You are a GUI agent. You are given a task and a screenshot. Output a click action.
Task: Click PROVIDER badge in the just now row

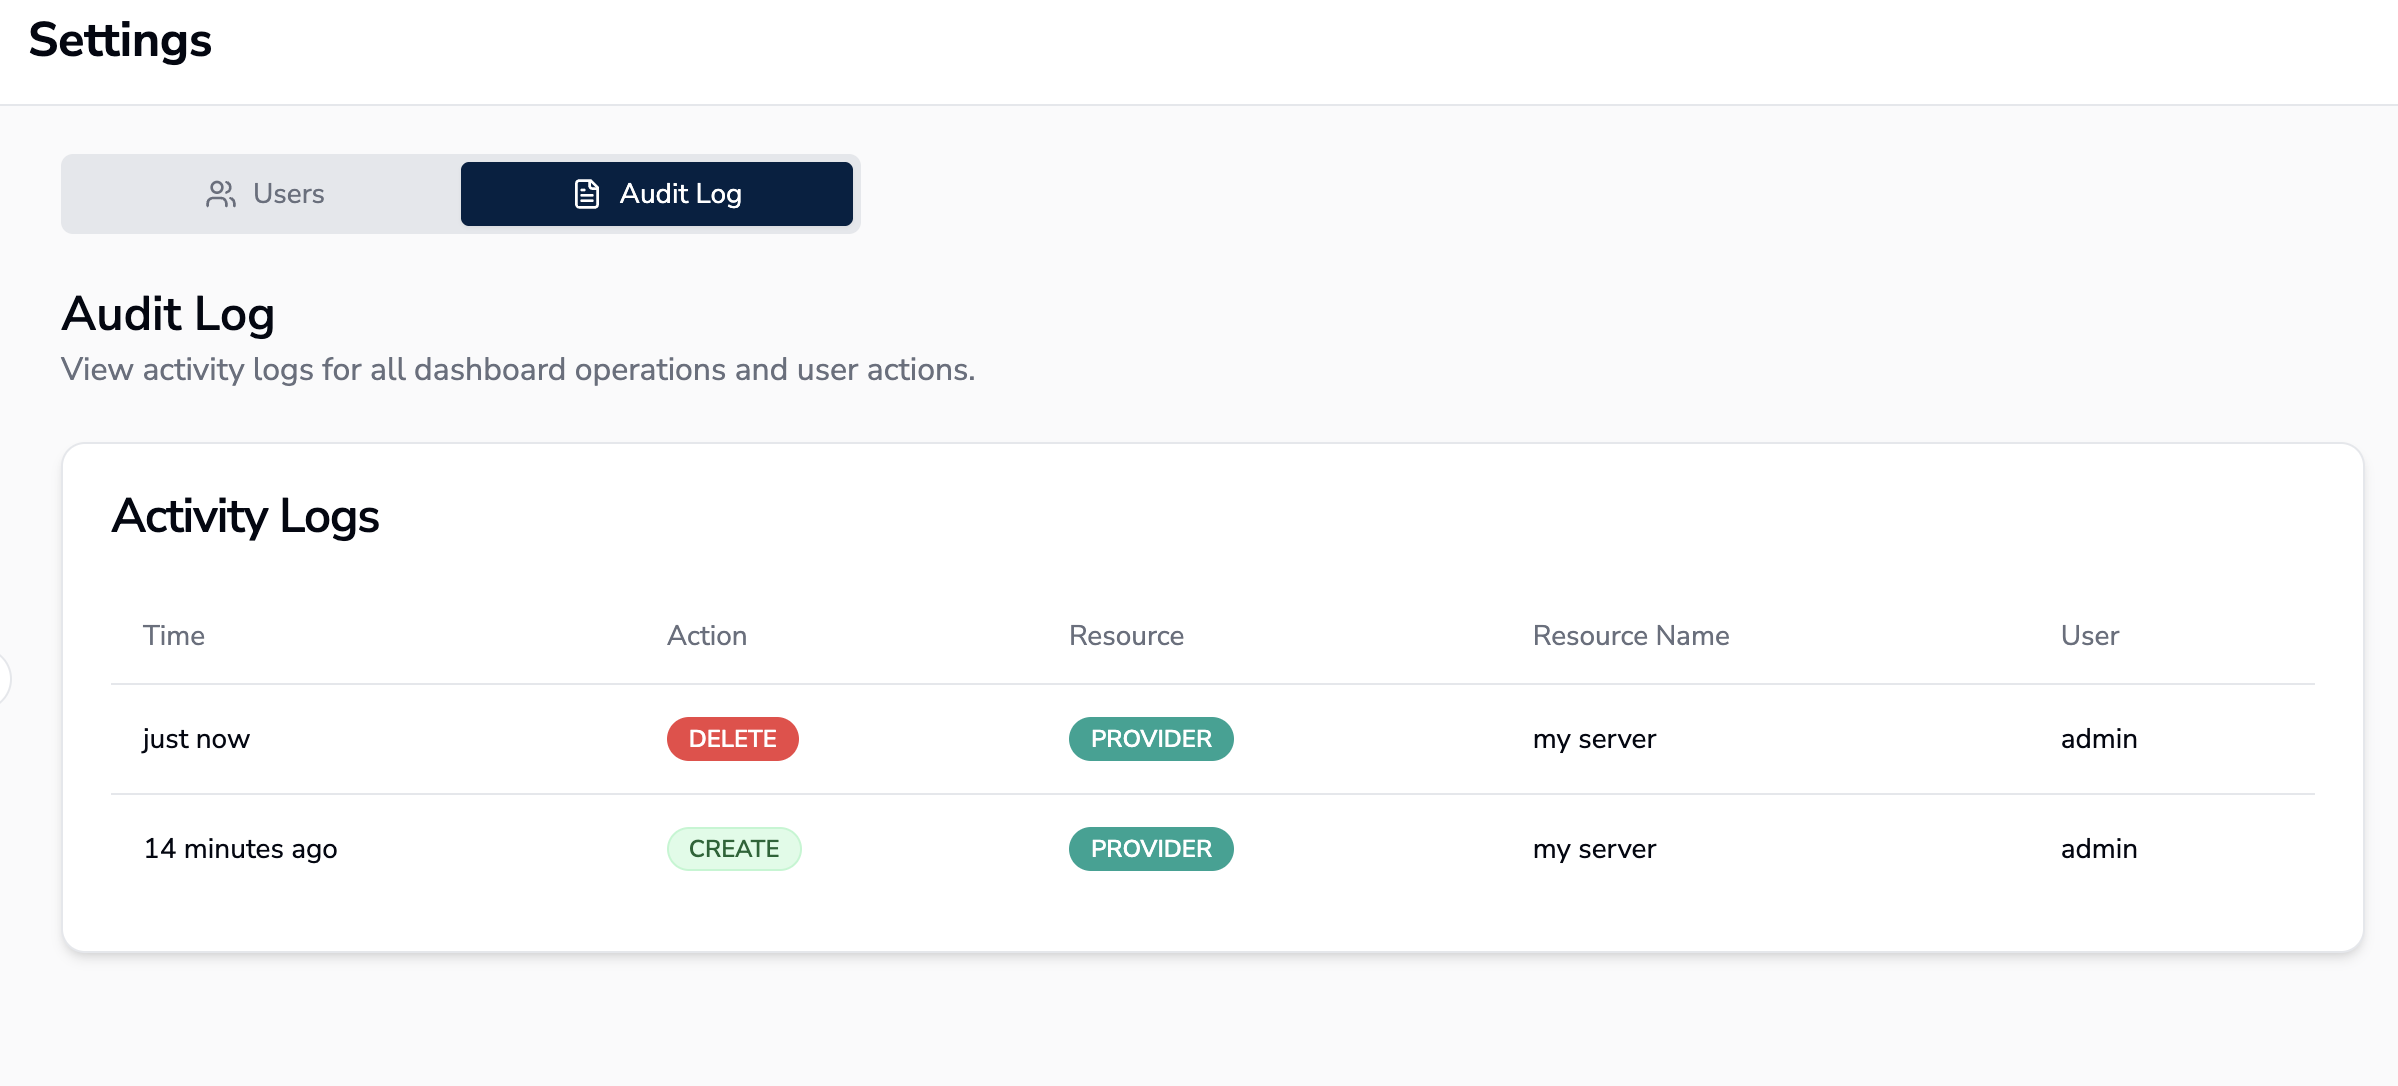point(1150,739)
